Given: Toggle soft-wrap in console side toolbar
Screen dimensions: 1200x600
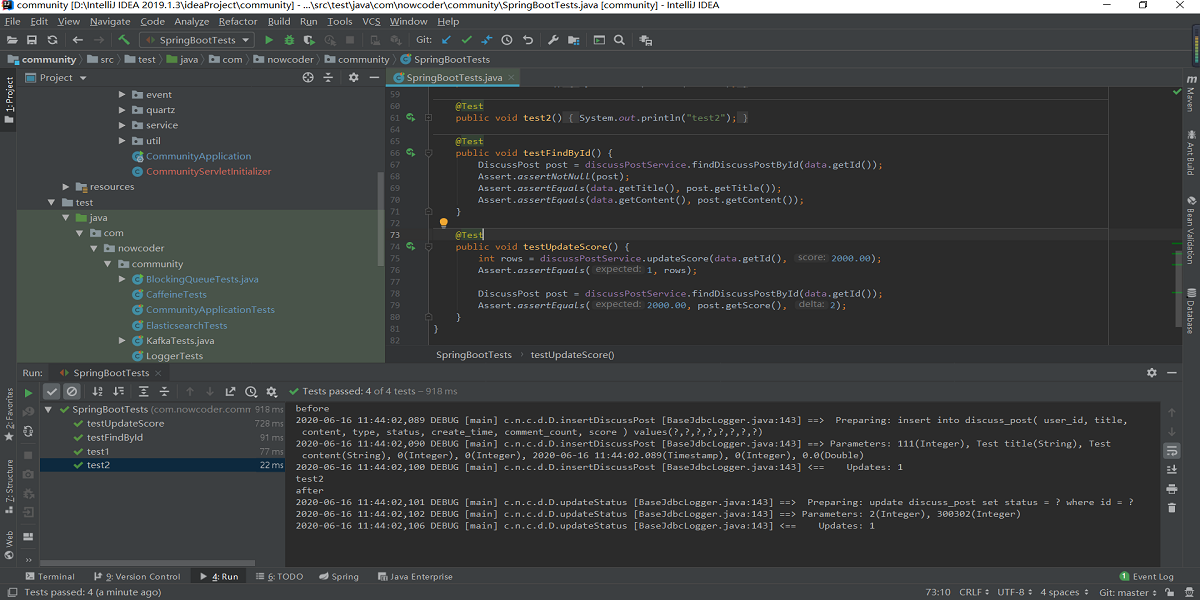Looking at the screenshot, I should (x=1171, y=451).
